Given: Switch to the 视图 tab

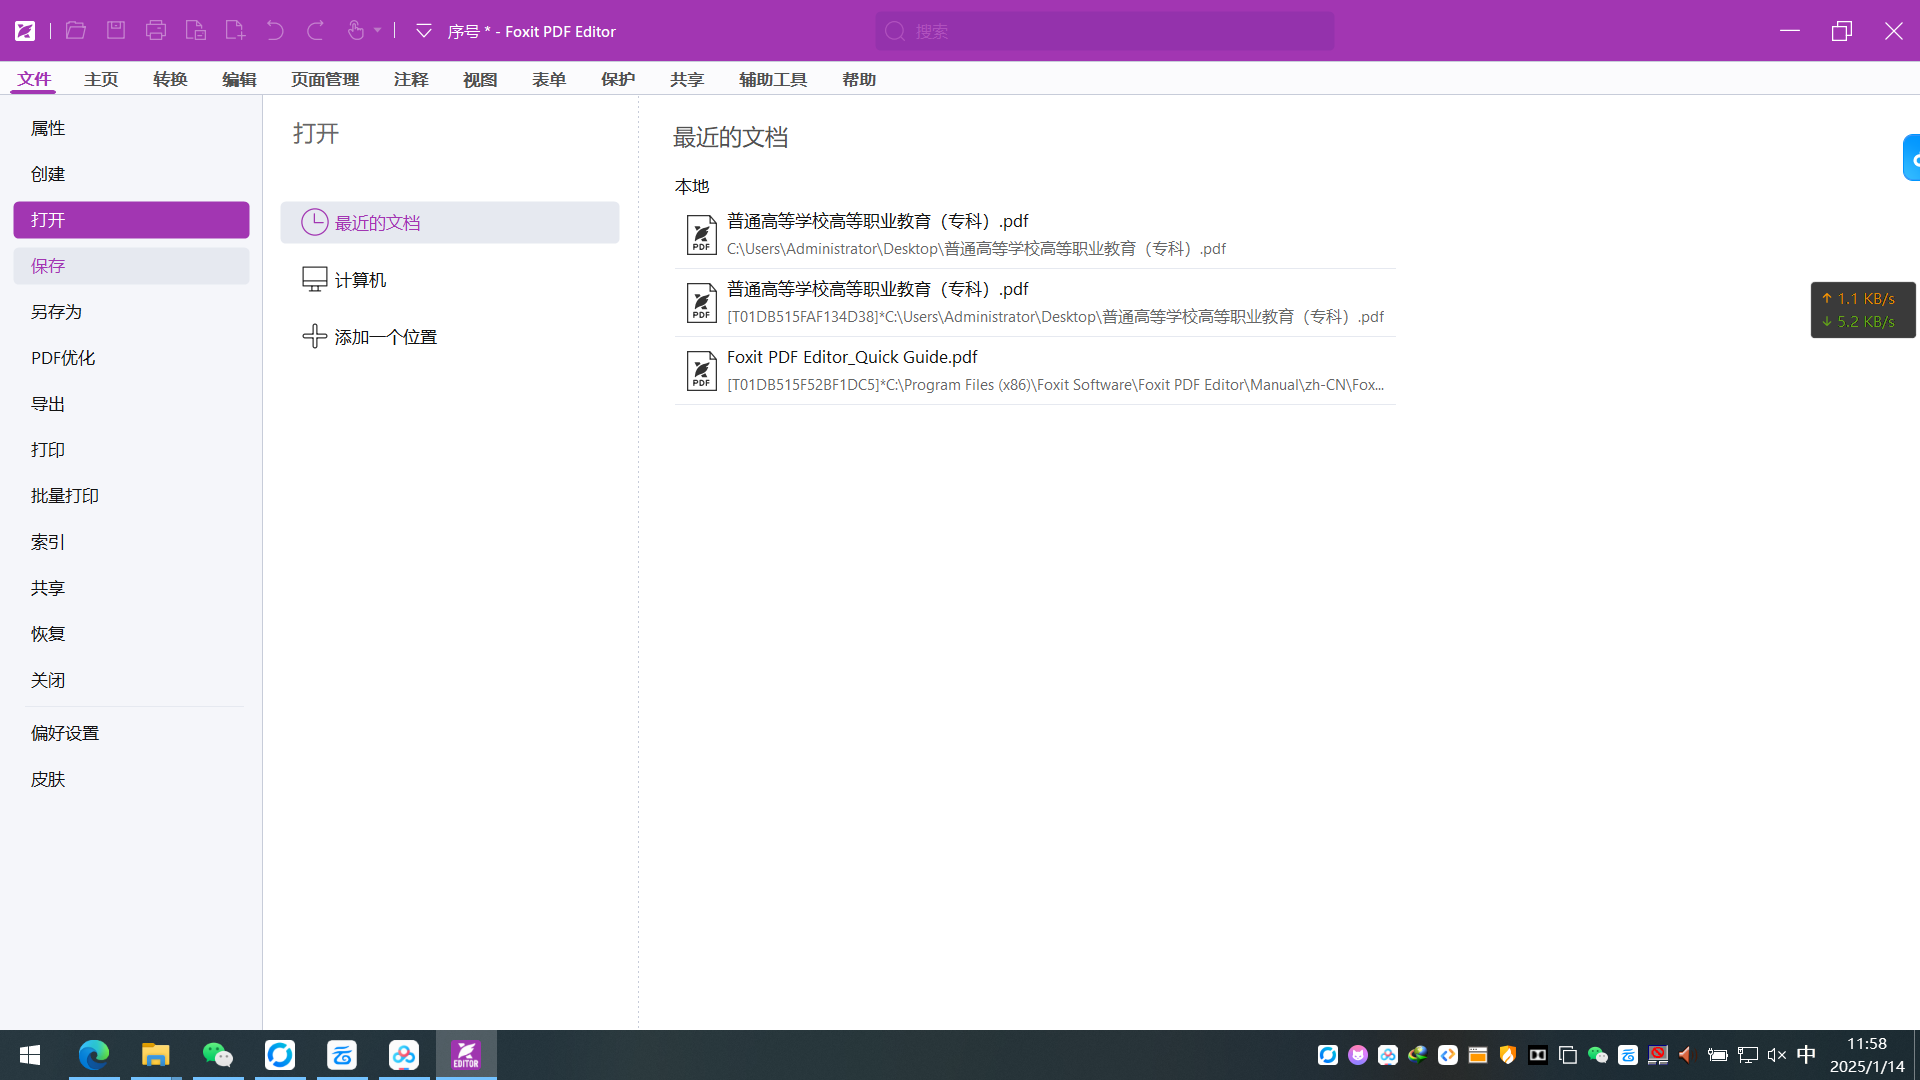Looking at the screenshot, I should point(480,79).
